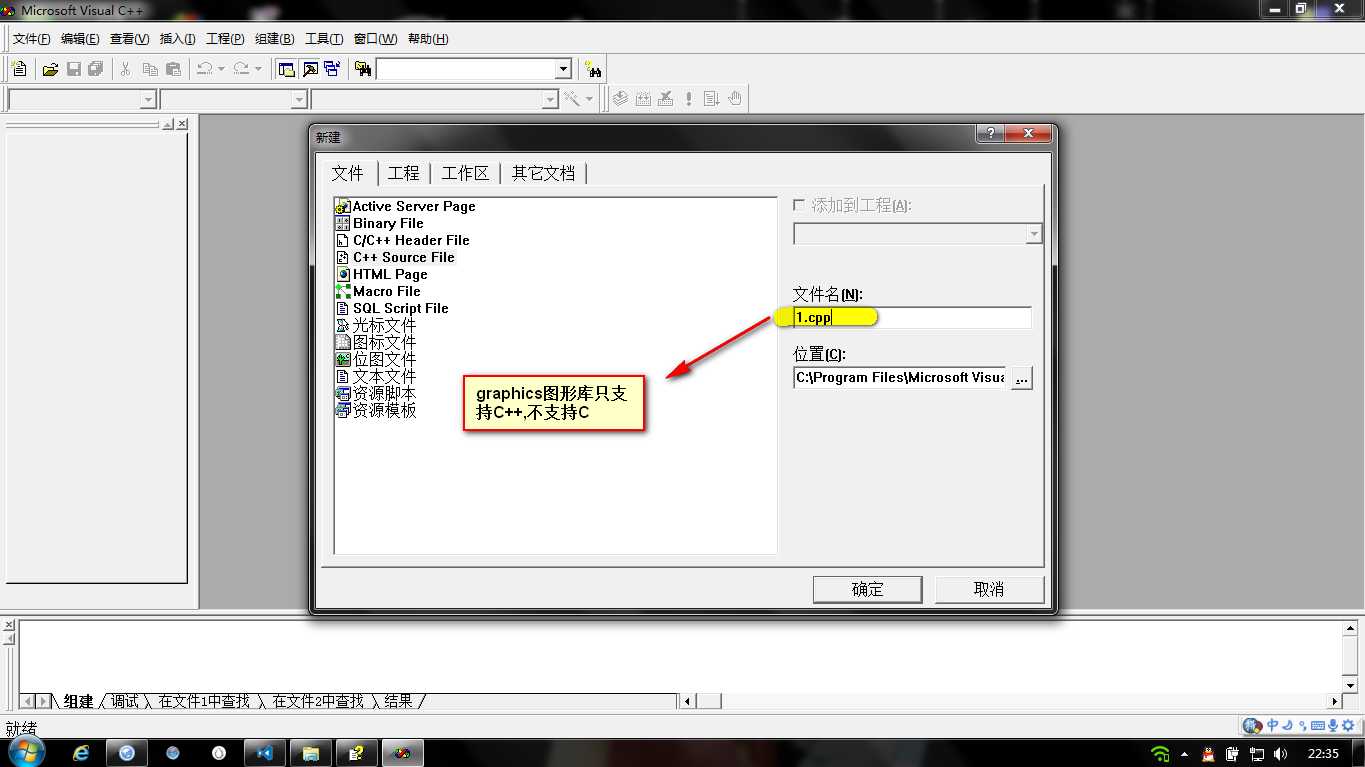Click the Build toolbar icon
Viewport: 1365px width, 767px height.
pos(643,99)
